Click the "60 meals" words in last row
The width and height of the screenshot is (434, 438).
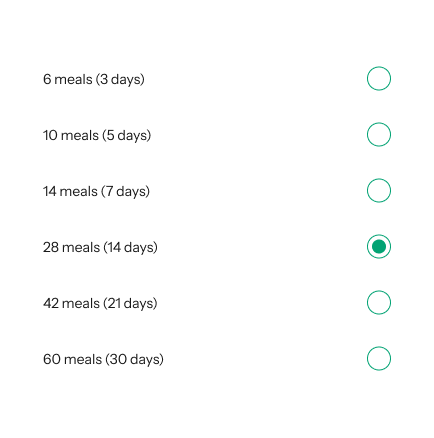pos(72,359)
